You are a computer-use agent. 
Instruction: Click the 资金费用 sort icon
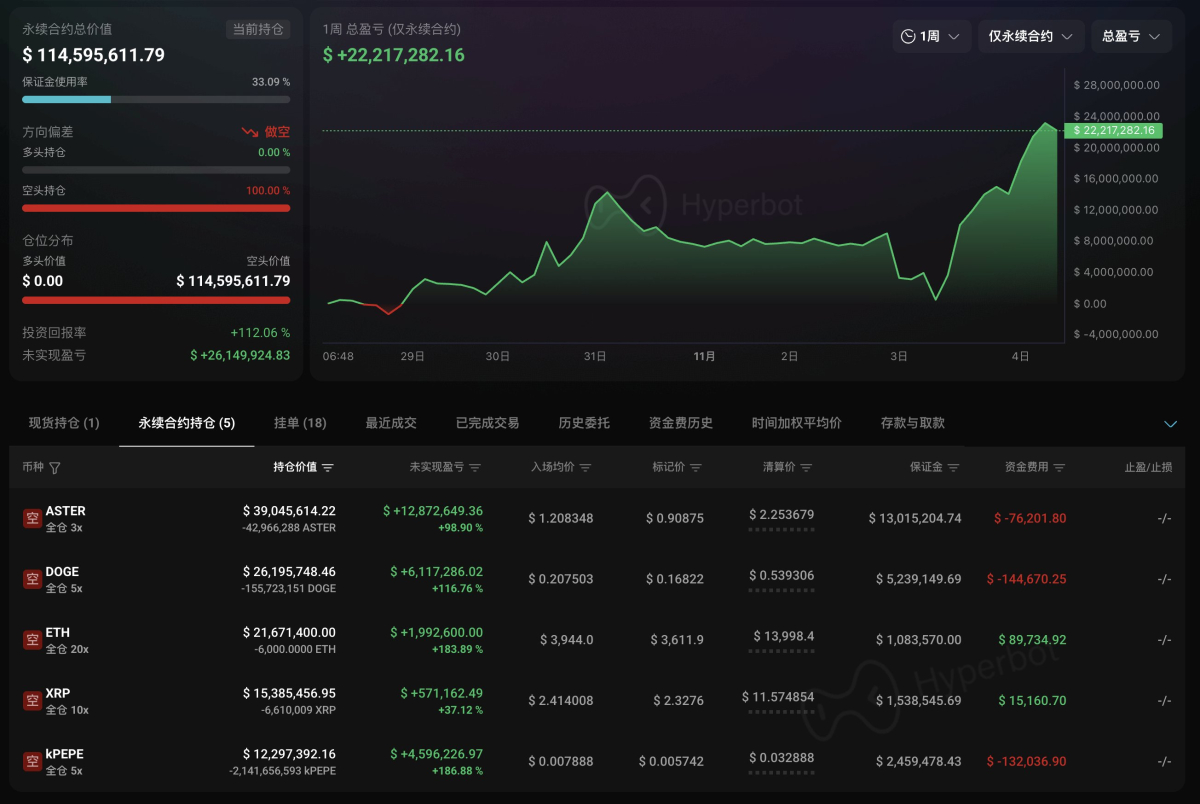1059,468
